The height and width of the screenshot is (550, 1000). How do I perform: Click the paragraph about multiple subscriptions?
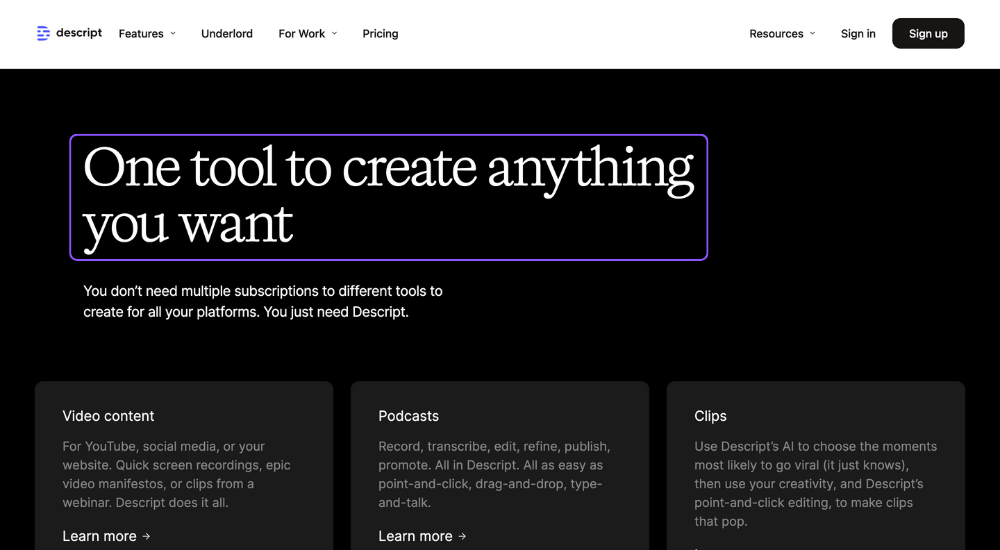click(263, 301)
